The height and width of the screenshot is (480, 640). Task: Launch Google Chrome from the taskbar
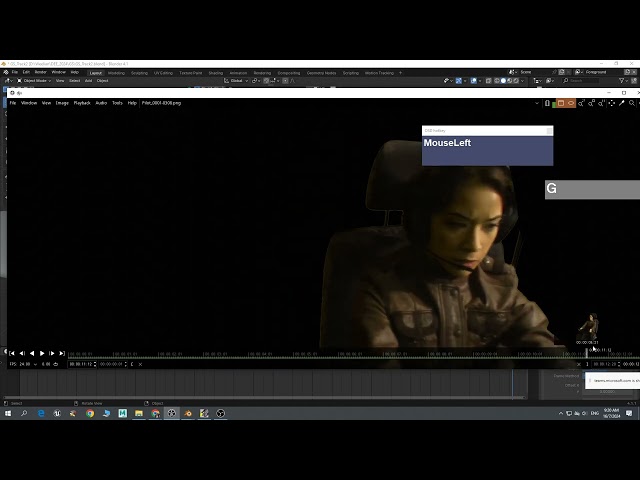coord(90,413)
